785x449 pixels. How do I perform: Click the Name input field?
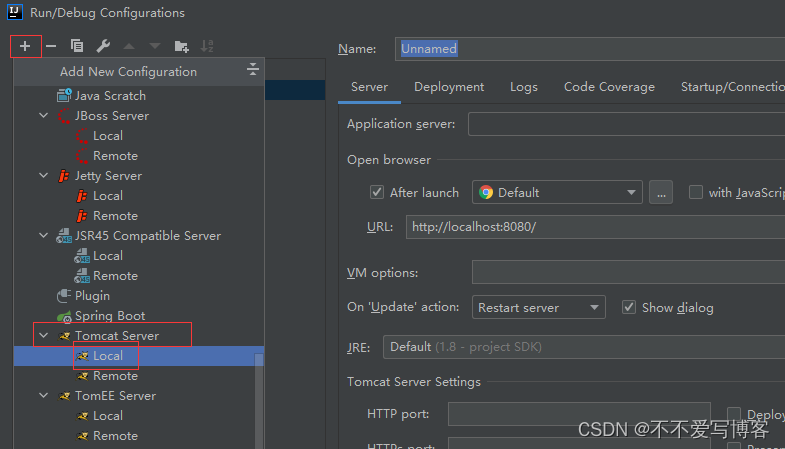(x=590, y=49)
